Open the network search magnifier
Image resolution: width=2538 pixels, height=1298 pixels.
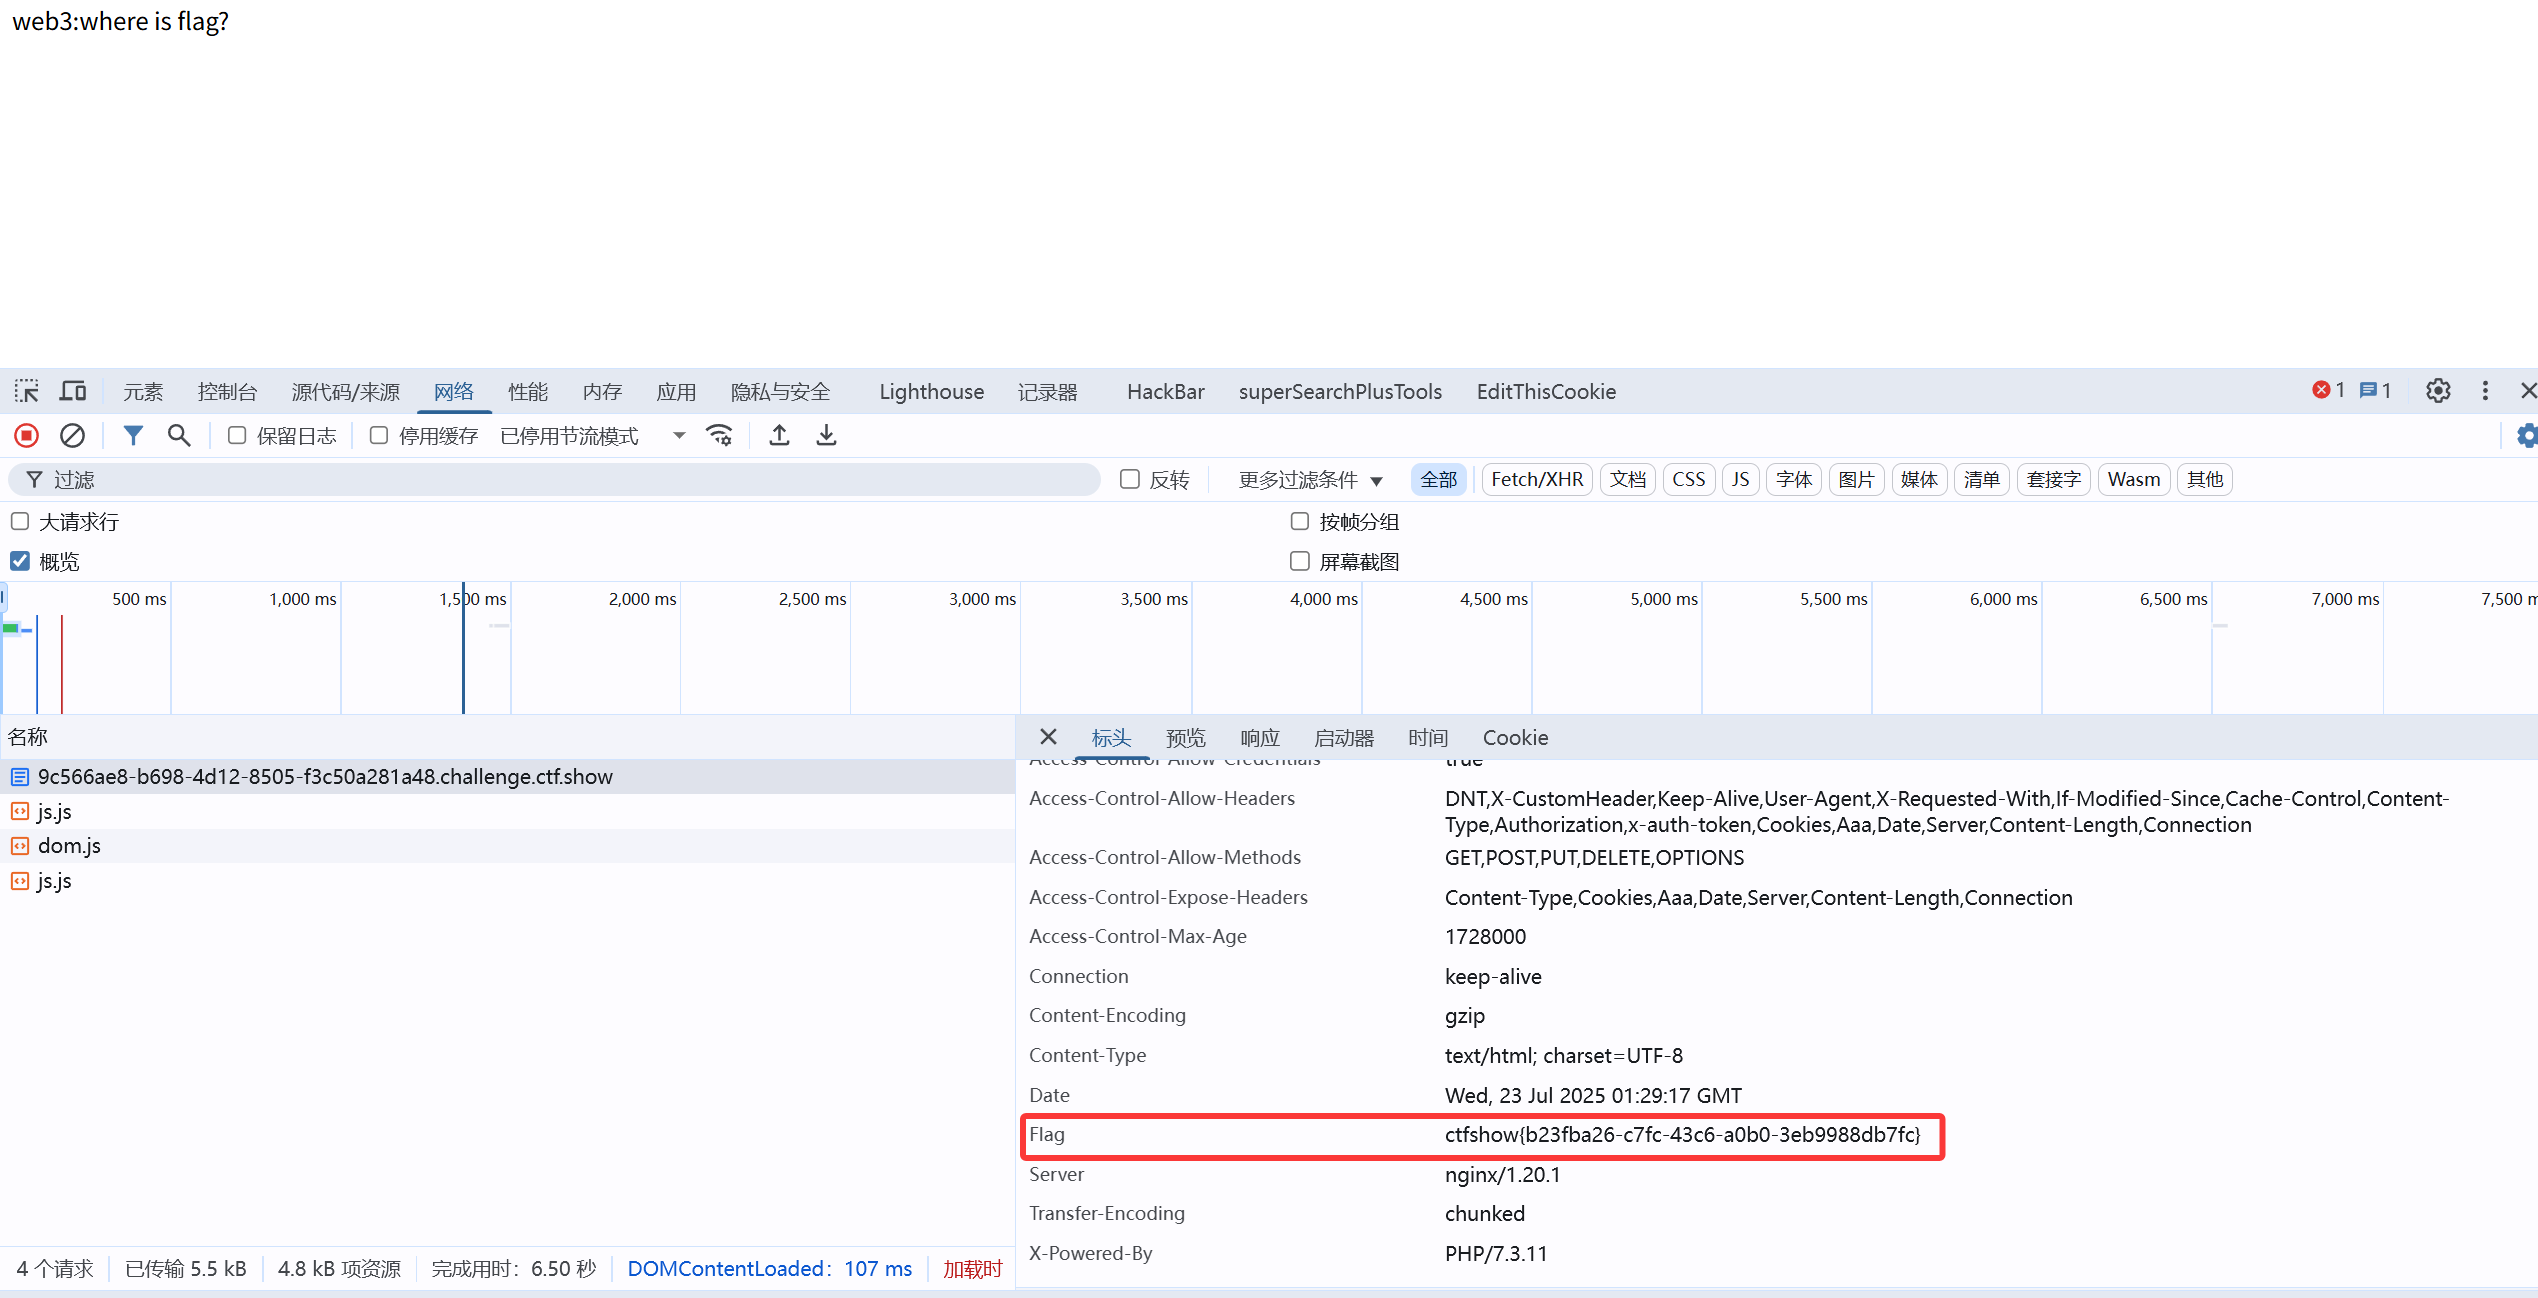179,436
